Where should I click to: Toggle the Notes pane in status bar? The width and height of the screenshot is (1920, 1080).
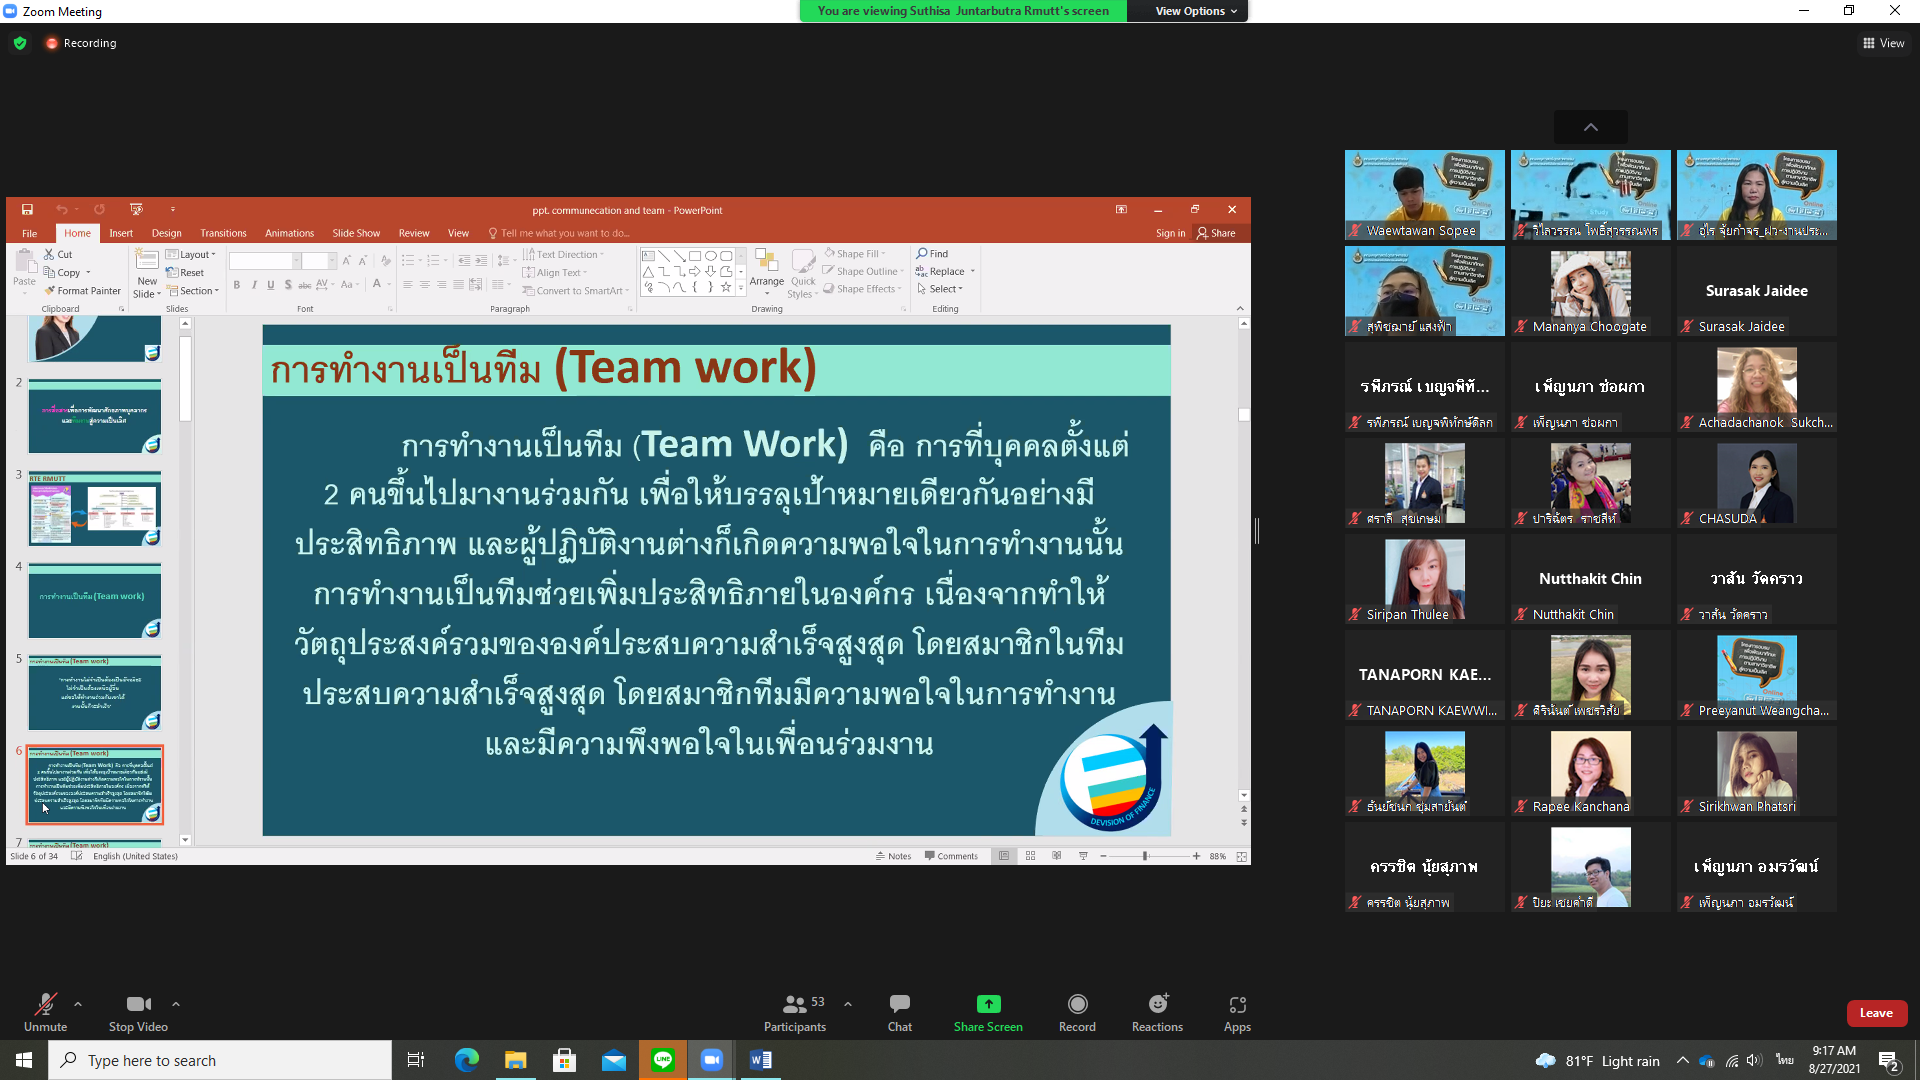click(893, 857)
